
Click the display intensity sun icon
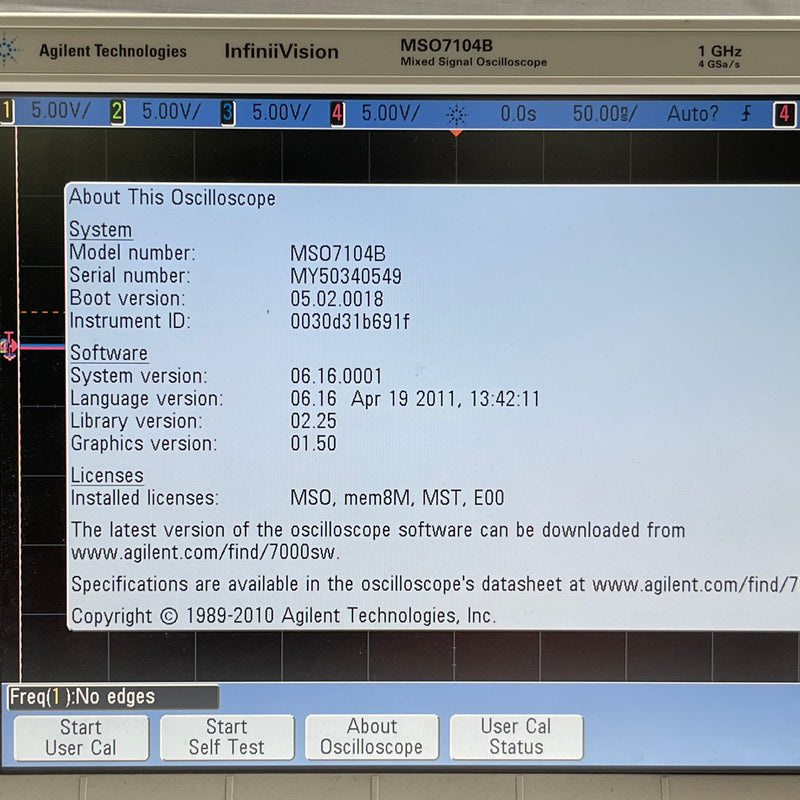click(459, 113)
